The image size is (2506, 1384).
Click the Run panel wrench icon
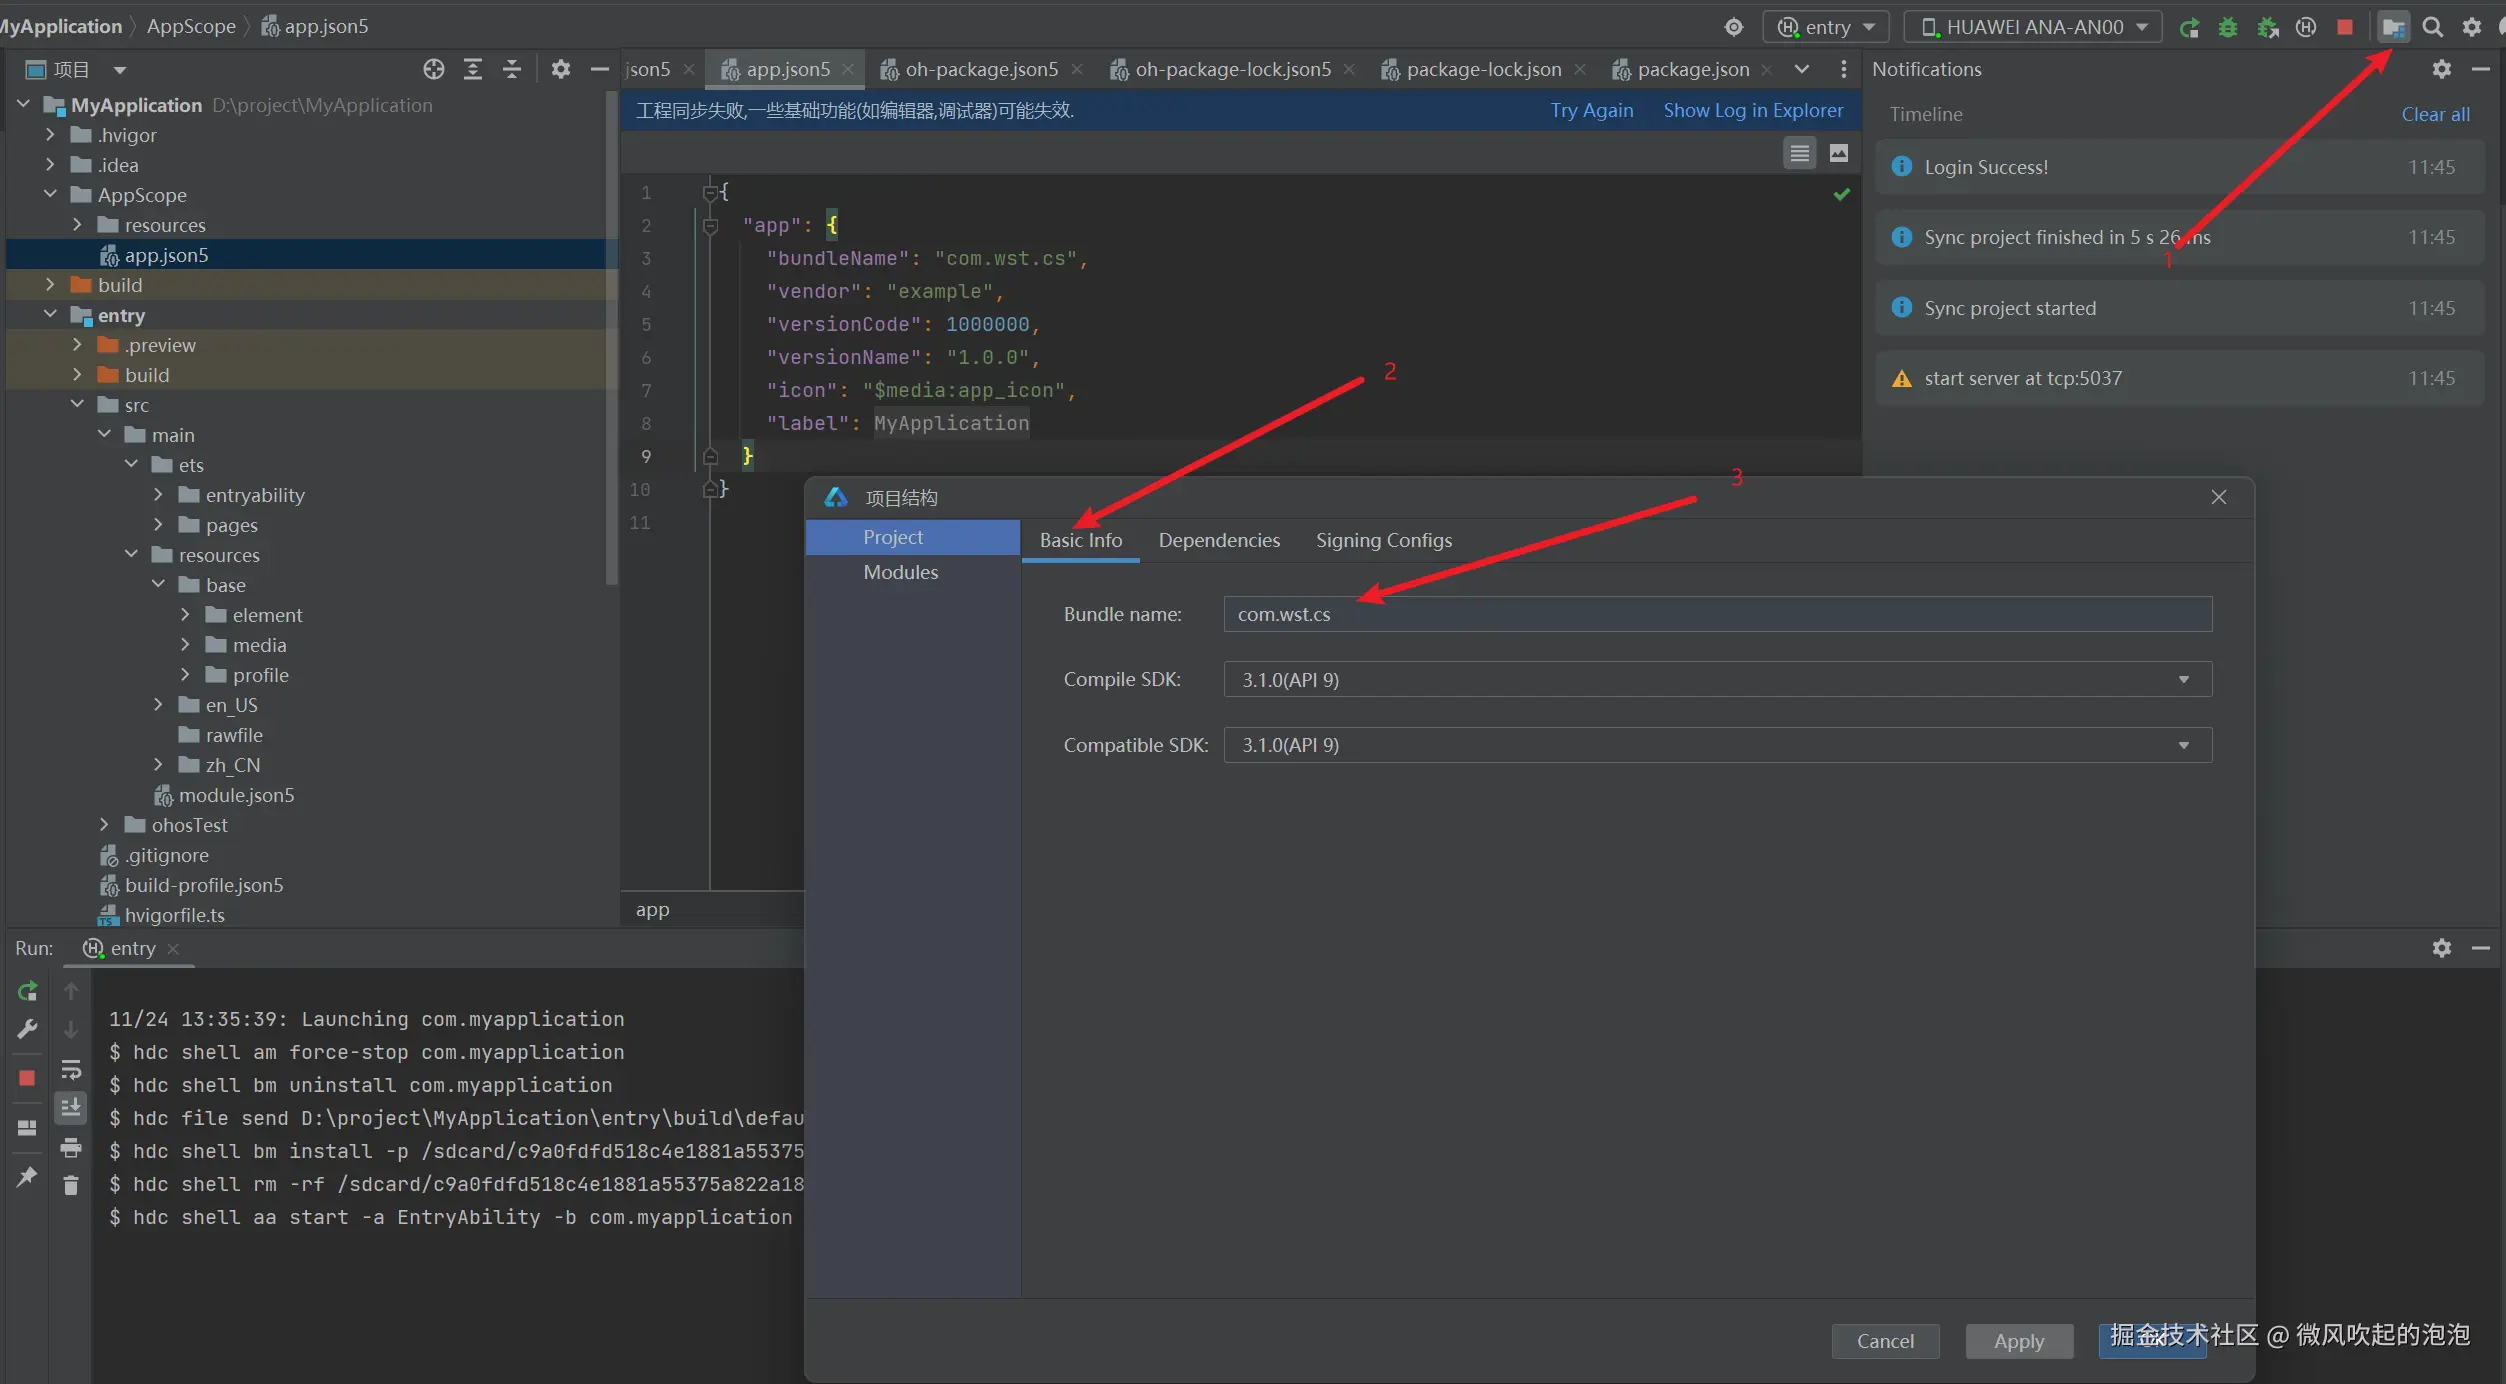coord(27,1029)
